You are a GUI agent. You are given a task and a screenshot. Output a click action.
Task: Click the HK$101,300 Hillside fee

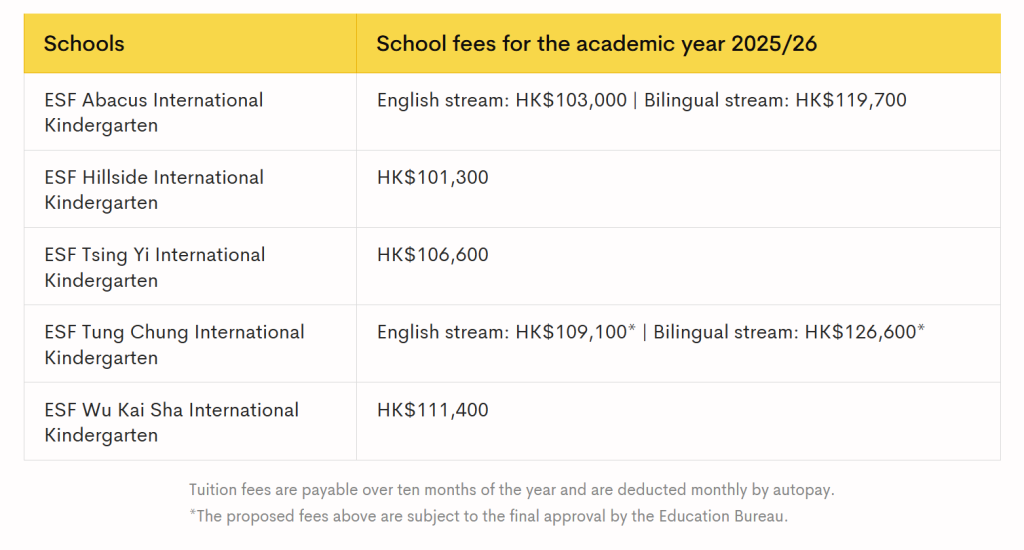pos(432,177)
